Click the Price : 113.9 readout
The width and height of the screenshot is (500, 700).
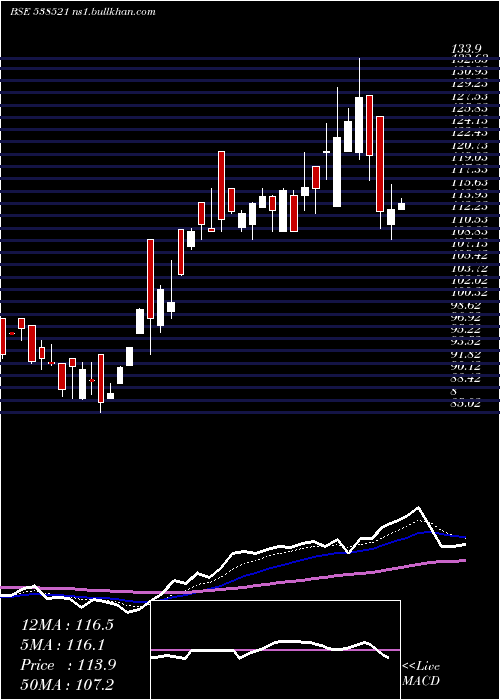[x=68, y=665]
